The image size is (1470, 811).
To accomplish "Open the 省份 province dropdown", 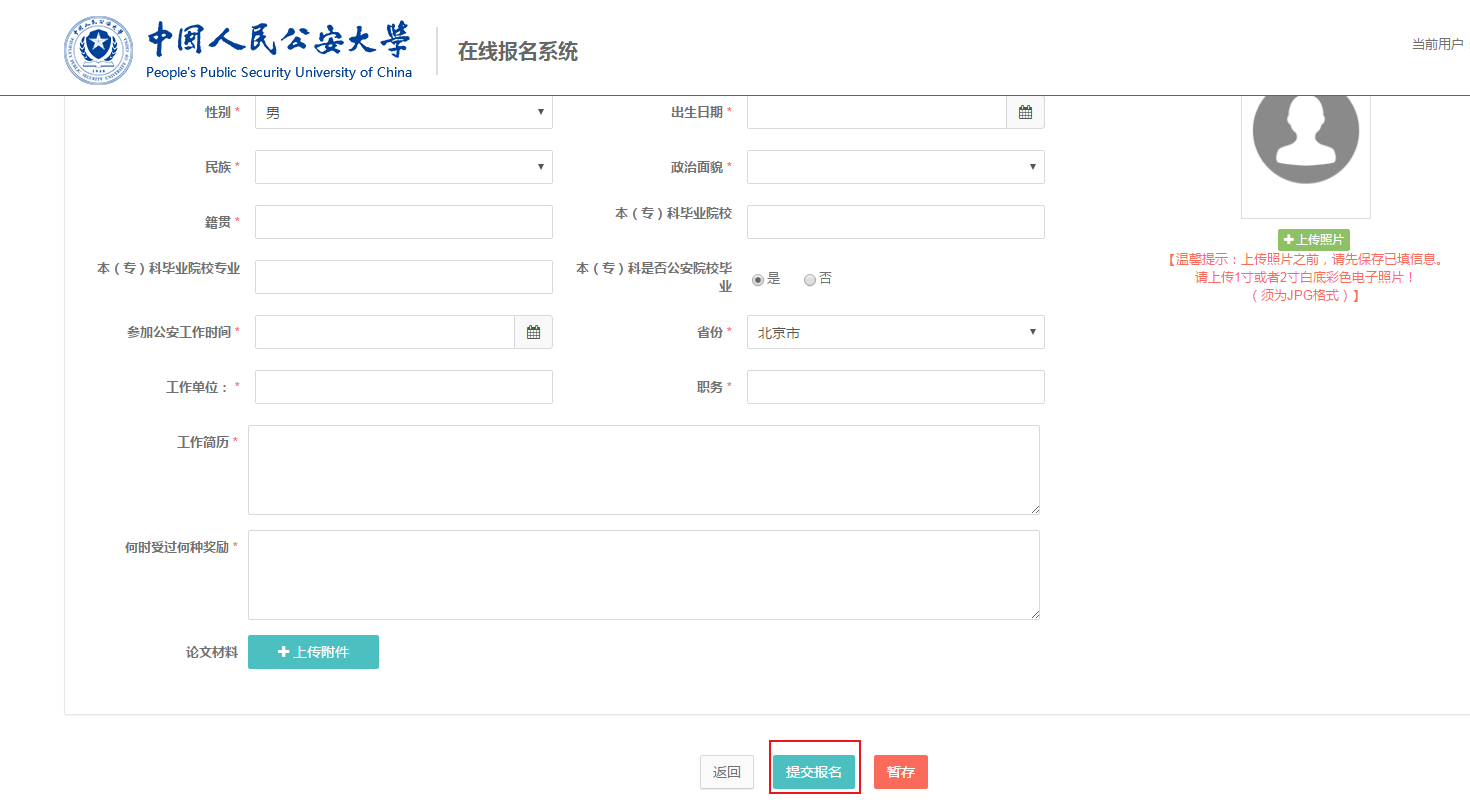I will coord(895,332).
